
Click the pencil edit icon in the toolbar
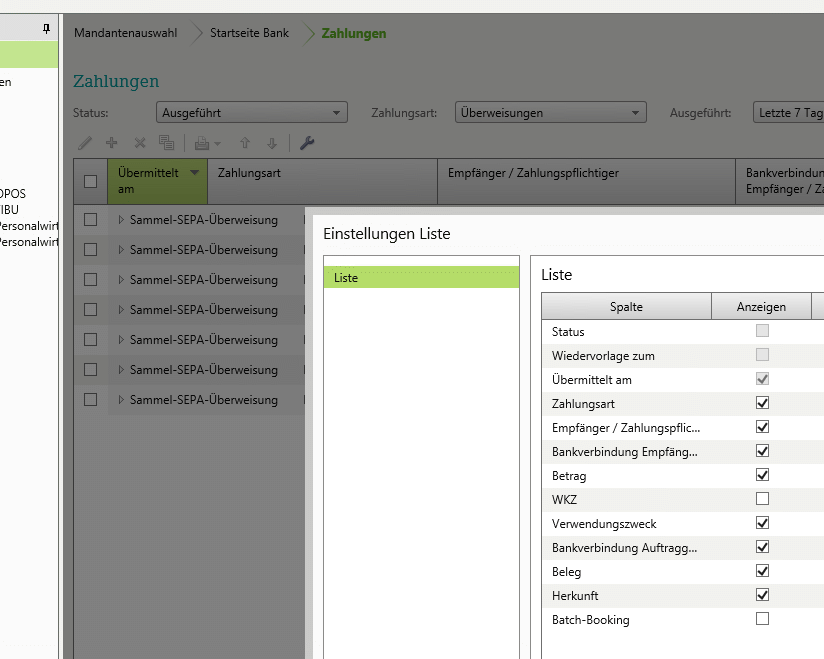pyautogui.click(x=85, y=142)
